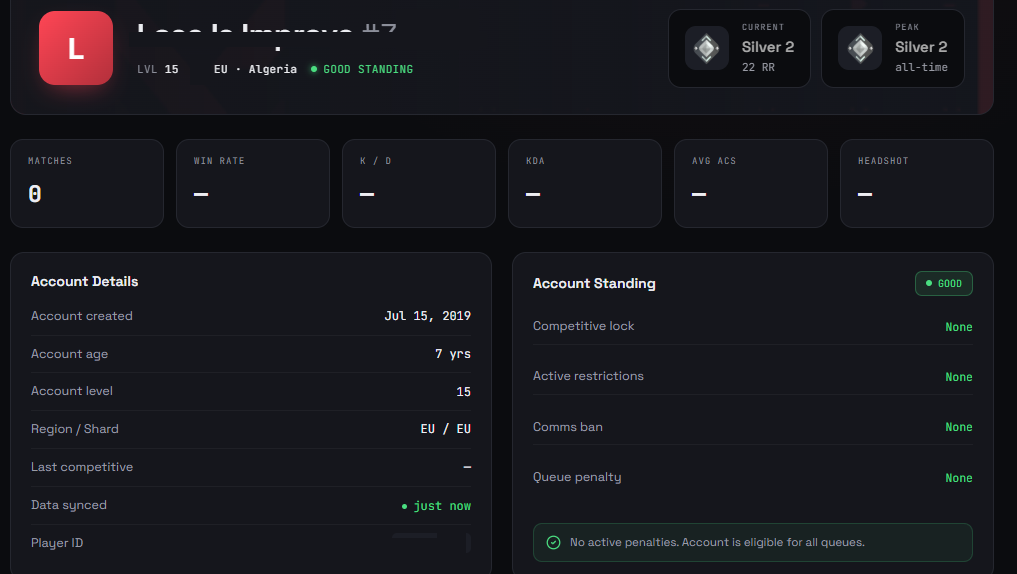Click the 'Active restrictions' label
The height and width of the screenshot is (574, 1017).
point(588,376)
